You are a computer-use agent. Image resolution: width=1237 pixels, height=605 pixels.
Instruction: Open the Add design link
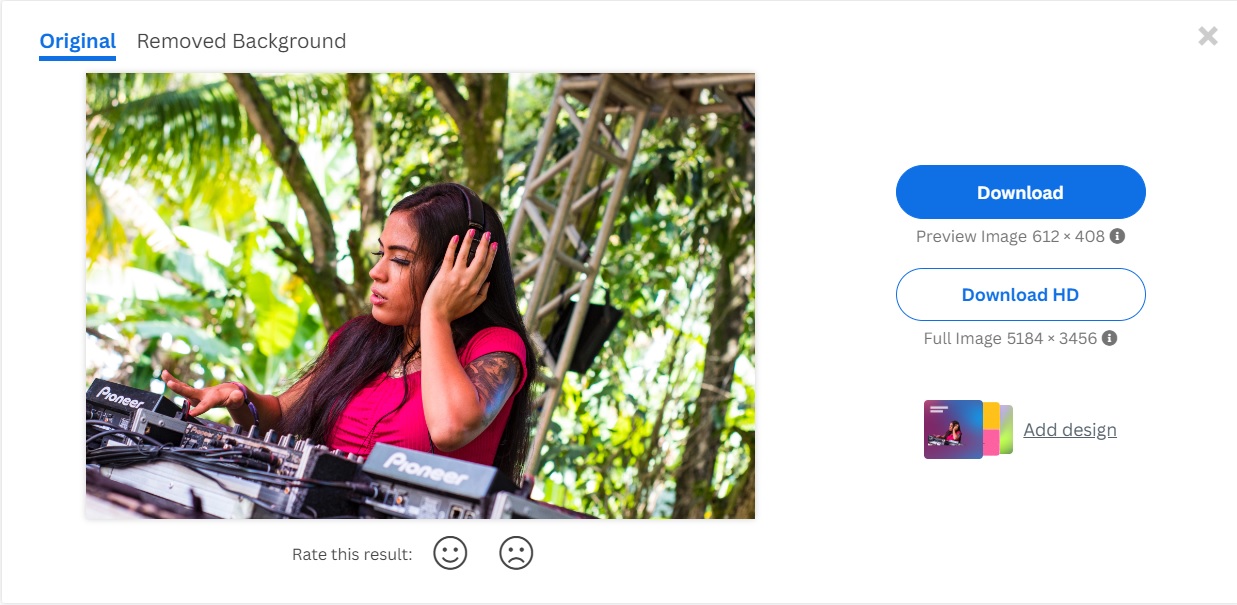[1069, 430]
